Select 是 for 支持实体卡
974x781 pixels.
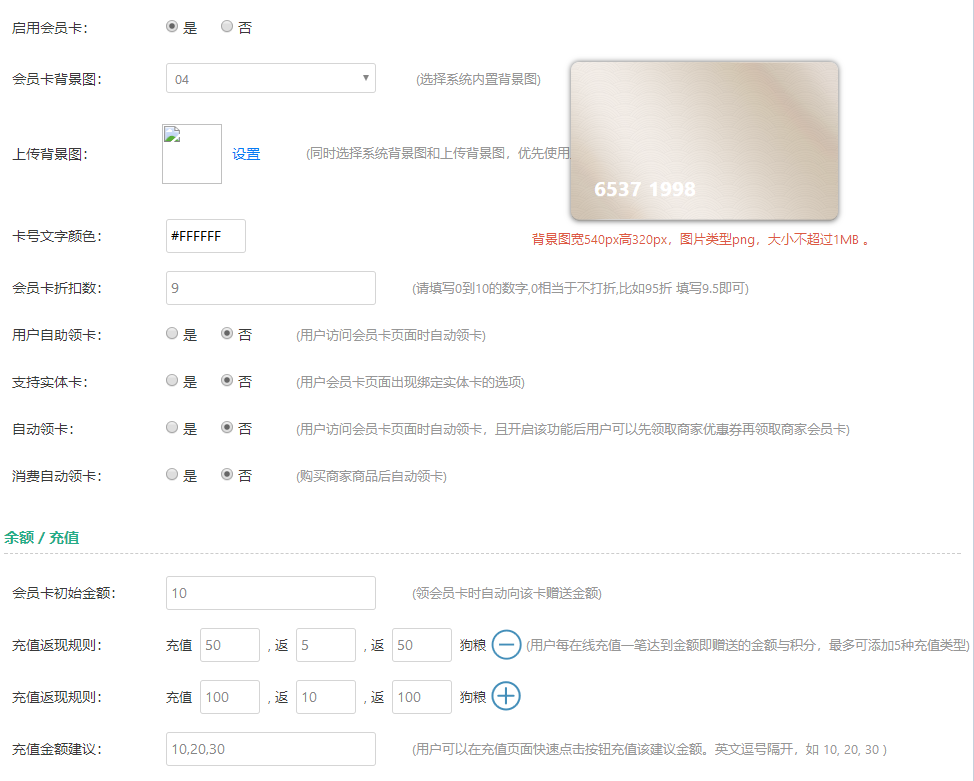coord(172,380)
